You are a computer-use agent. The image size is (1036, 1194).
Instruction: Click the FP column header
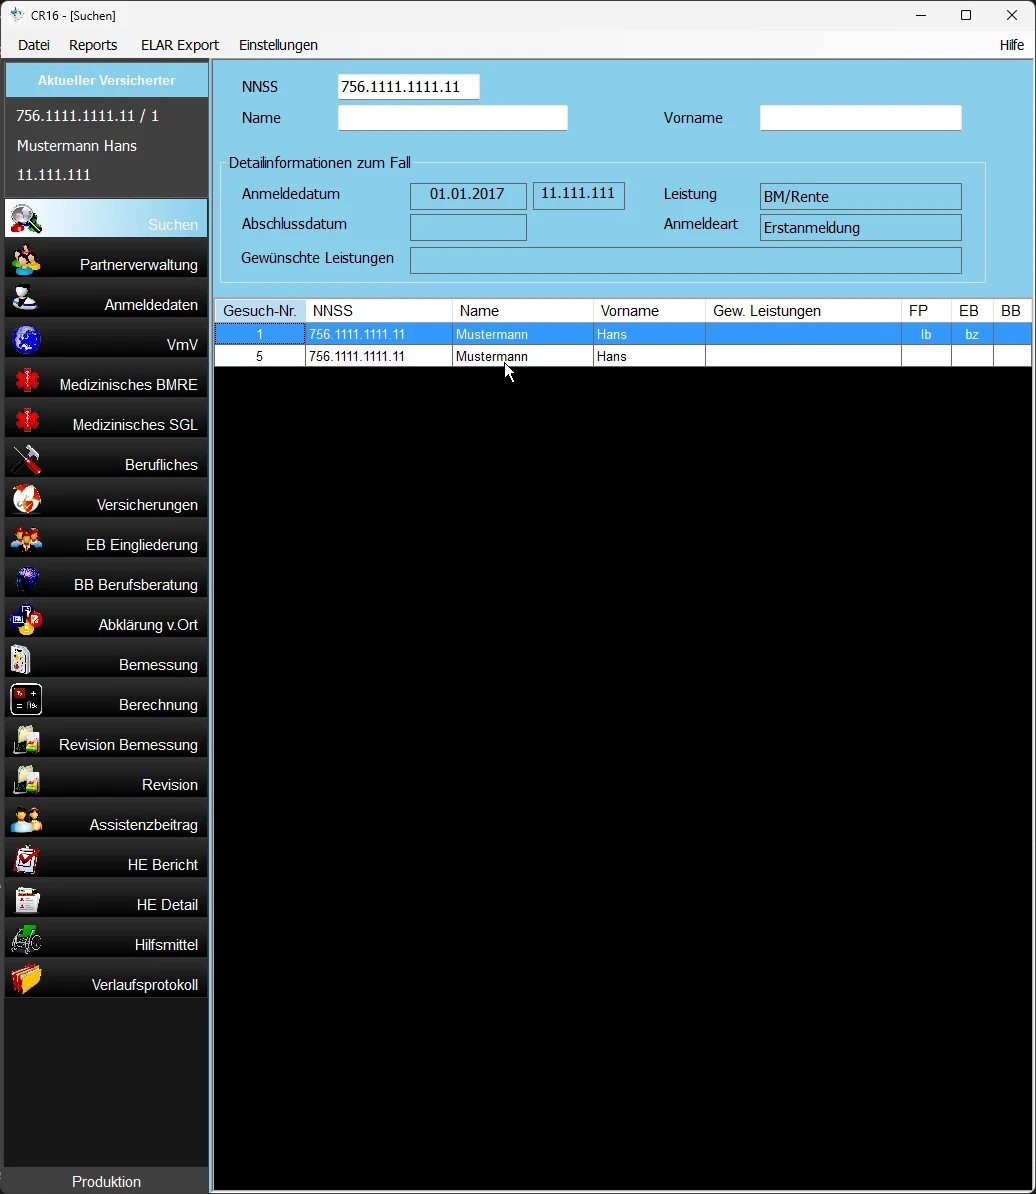tap(926, 311)
